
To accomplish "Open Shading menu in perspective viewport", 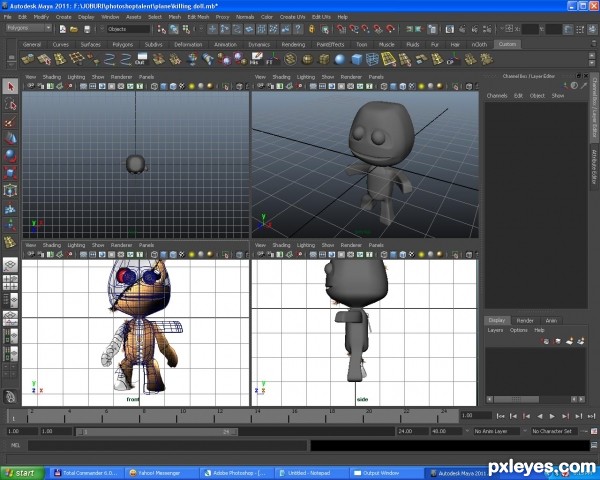I will point(281,77).
